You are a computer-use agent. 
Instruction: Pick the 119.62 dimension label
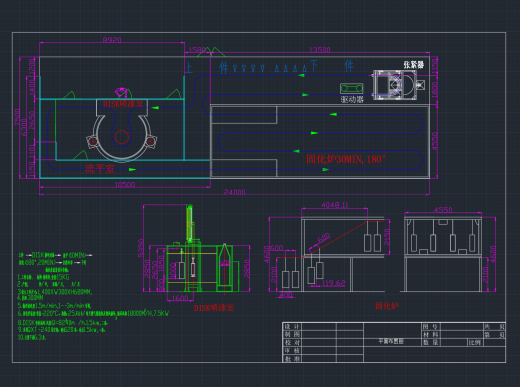tap(334, 283)
